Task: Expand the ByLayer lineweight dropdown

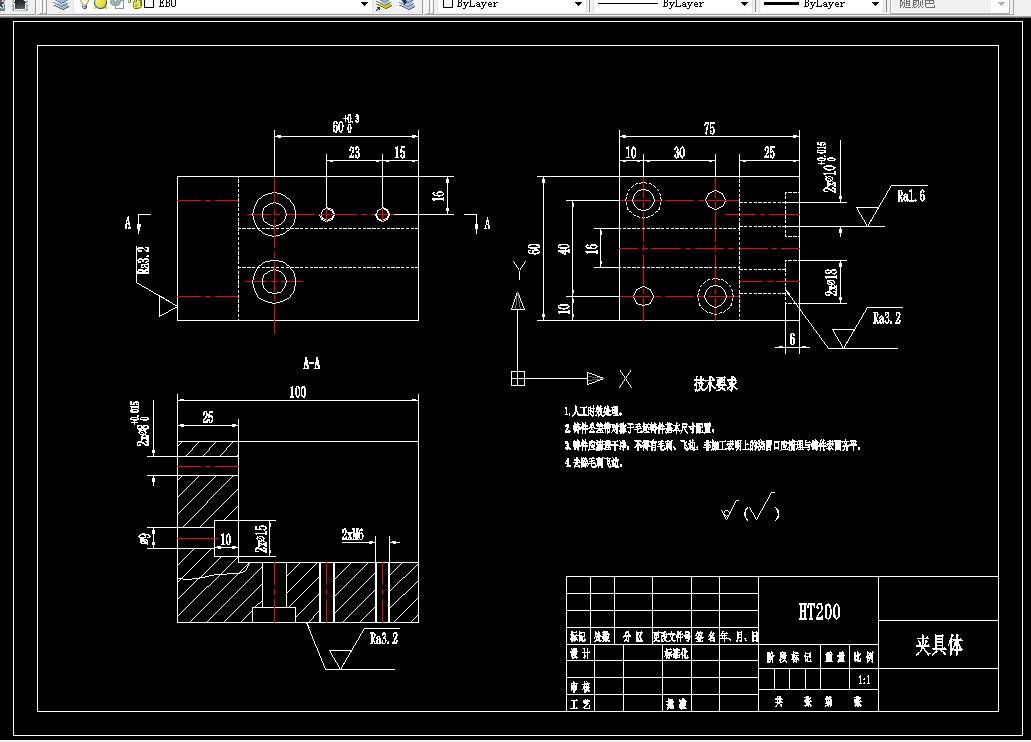Action: tap(875, 4)
